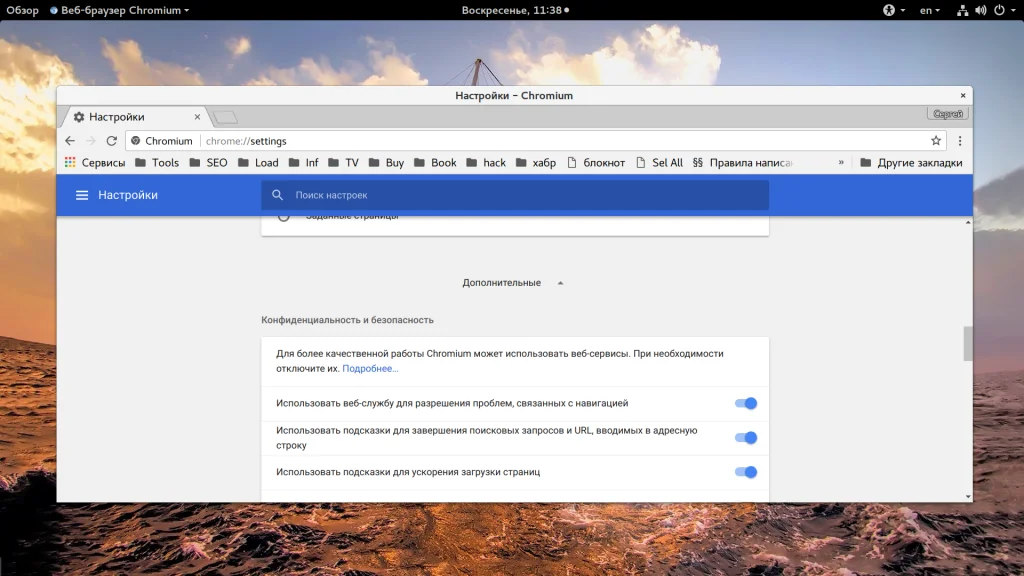Screen dimensions: 1024x576
Task: Open the Веб-браузер Chromium app menu
Action: point(119,10)
